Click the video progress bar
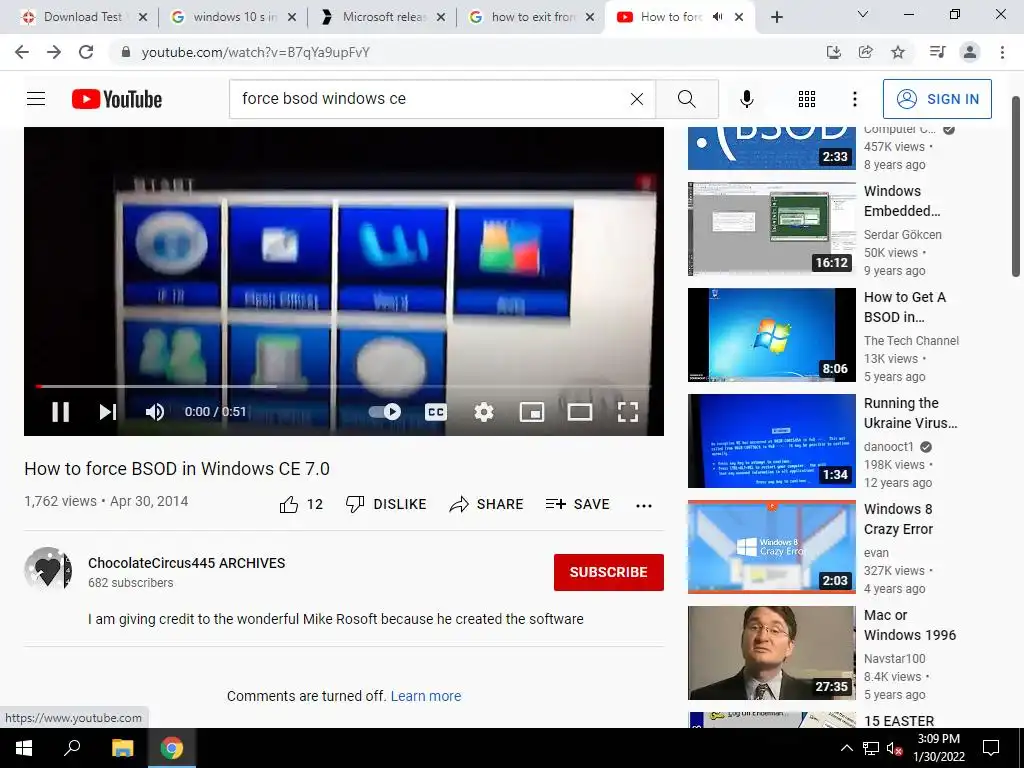This screenshot has height=768, width=1024. [x=344, y=387]
